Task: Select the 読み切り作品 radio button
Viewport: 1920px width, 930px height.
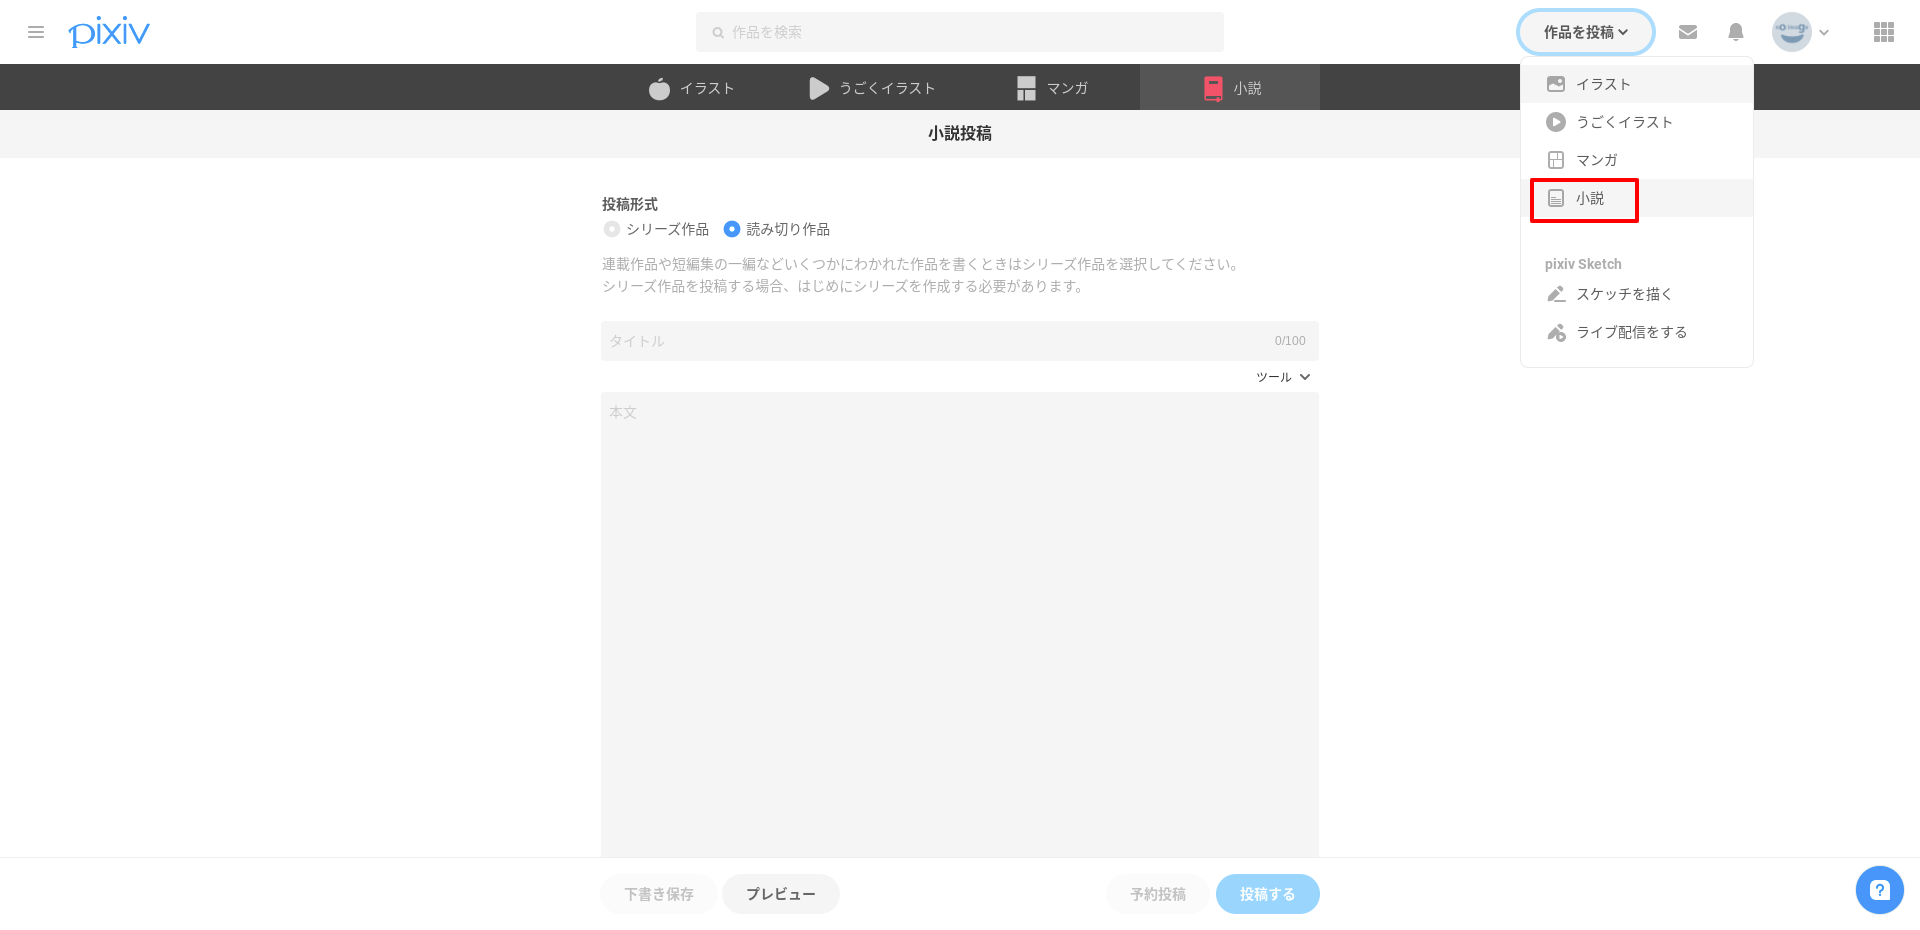Action: [x=732, y=229]
